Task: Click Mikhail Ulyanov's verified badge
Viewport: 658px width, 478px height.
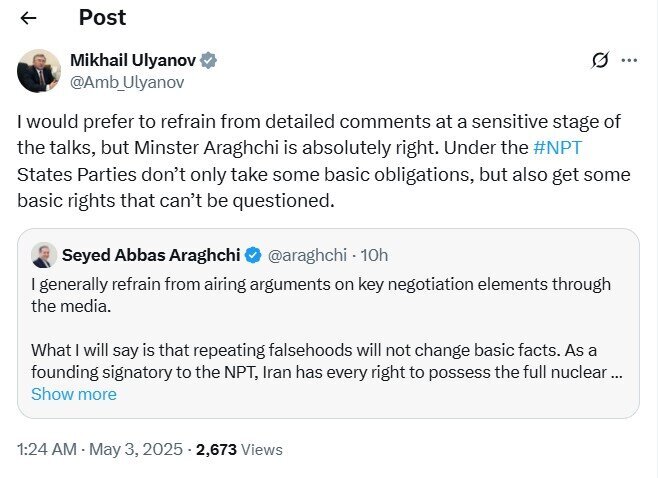Action: (x=208, y=61)
